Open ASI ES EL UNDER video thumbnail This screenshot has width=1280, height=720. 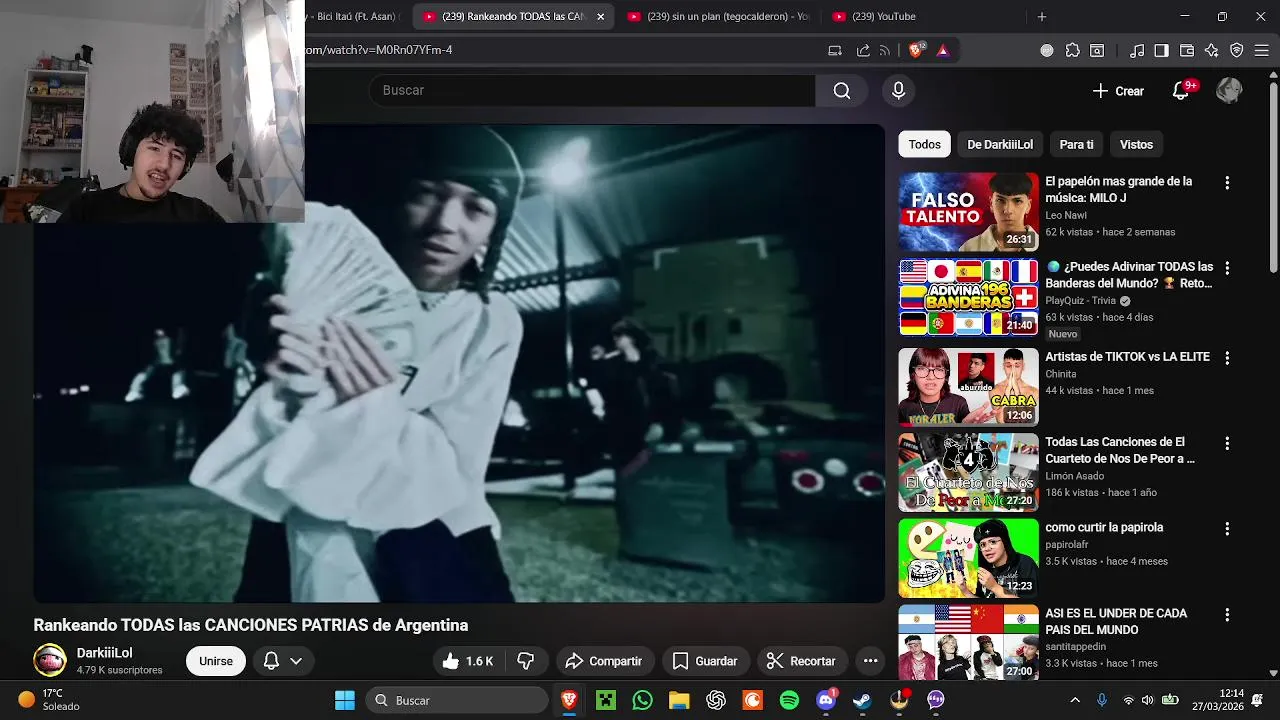point(968,642)
